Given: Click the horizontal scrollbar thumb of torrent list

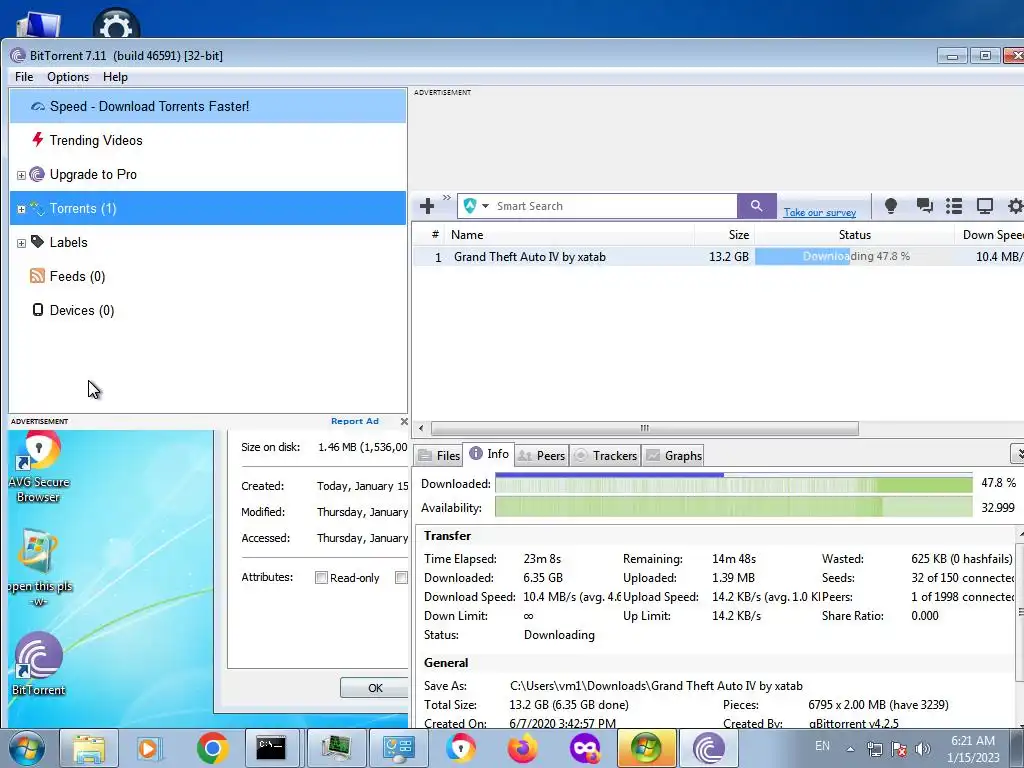Looking at the screenshot, I should [x=645, y=428].
